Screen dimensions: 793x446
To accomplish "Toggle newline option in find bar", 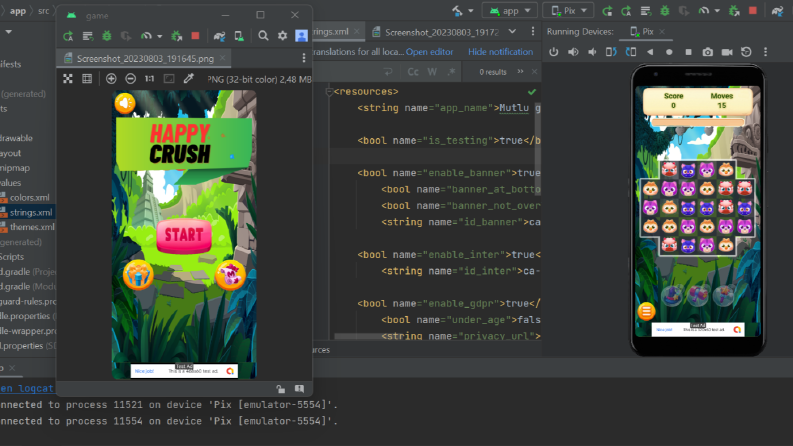I will coord(388,72).
